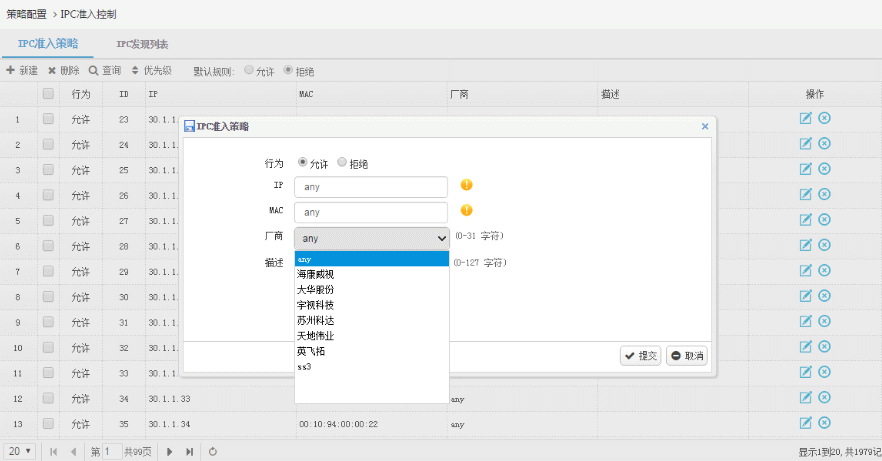Click the delete icon in row 13
The width and height of the screenshot is (882, 461).
tap(824, 423)
